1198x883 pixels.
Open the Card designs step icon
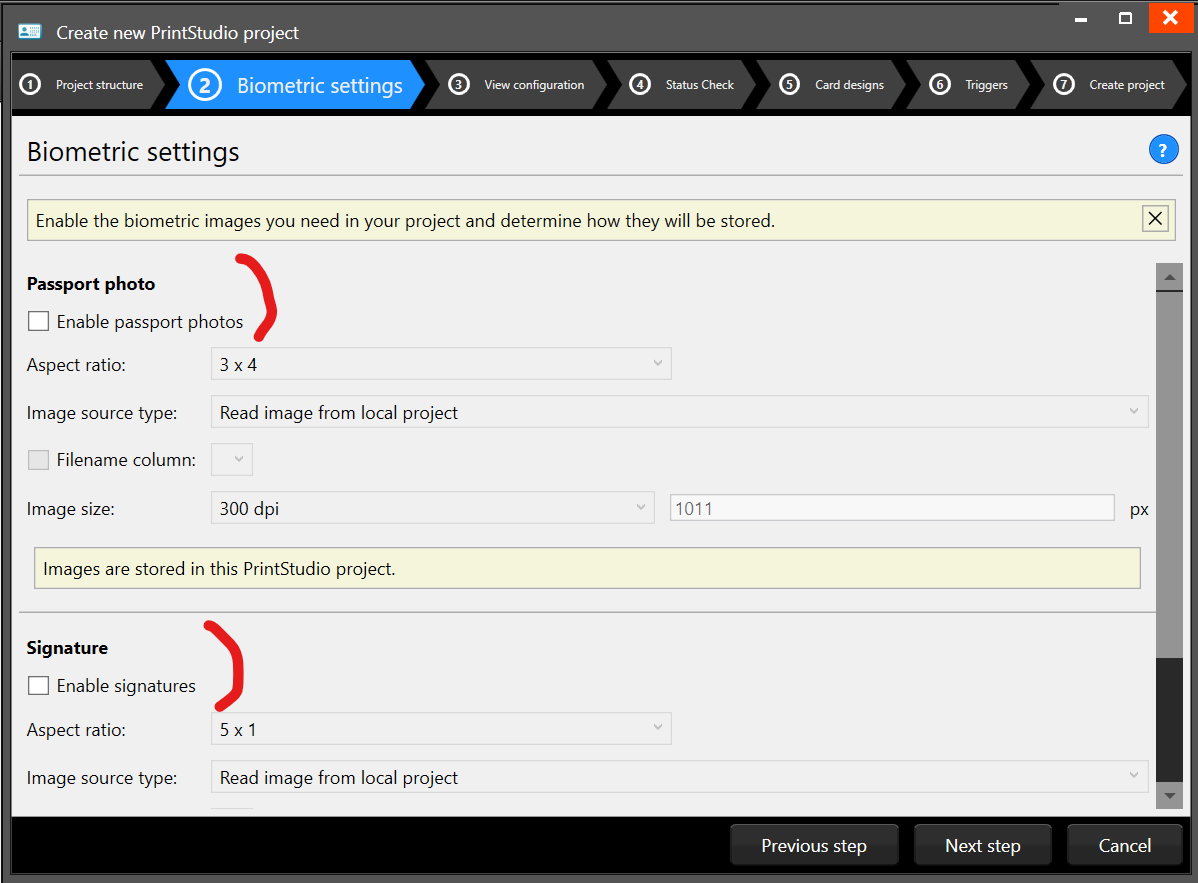tap(788, 85)
